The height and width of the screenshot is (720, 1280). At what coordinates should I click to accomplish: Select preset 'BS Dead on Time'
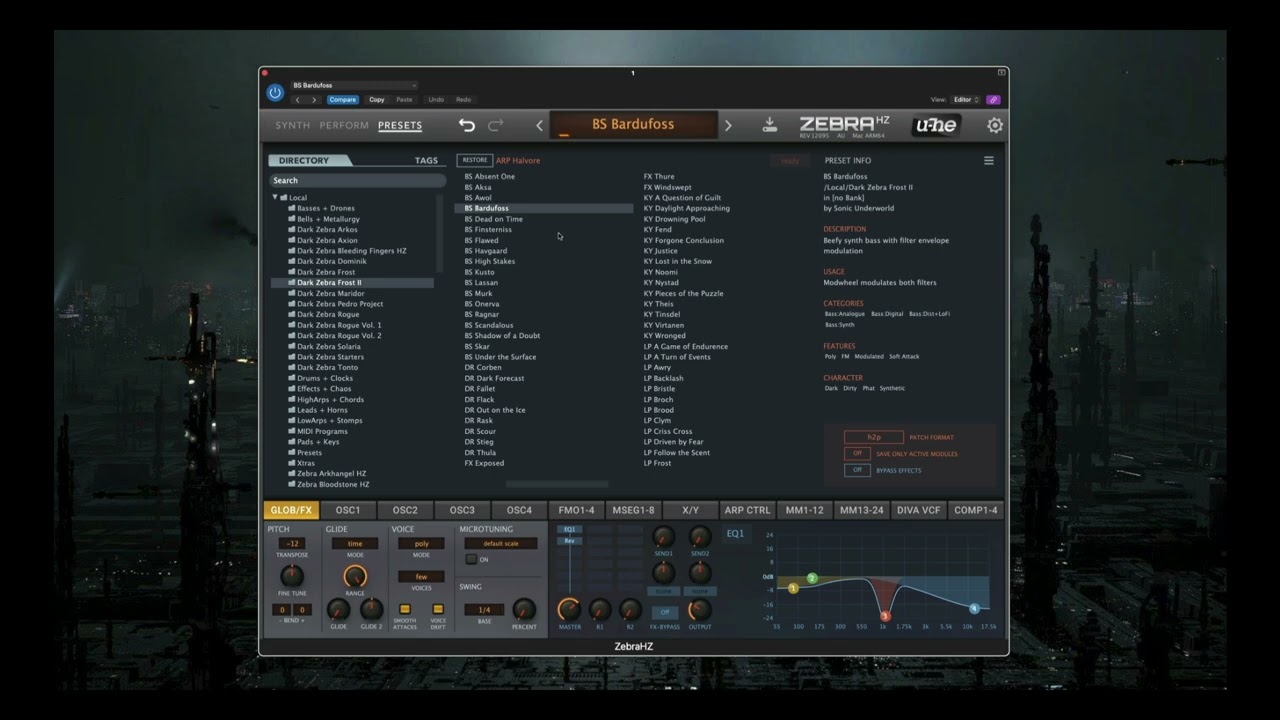493,219
